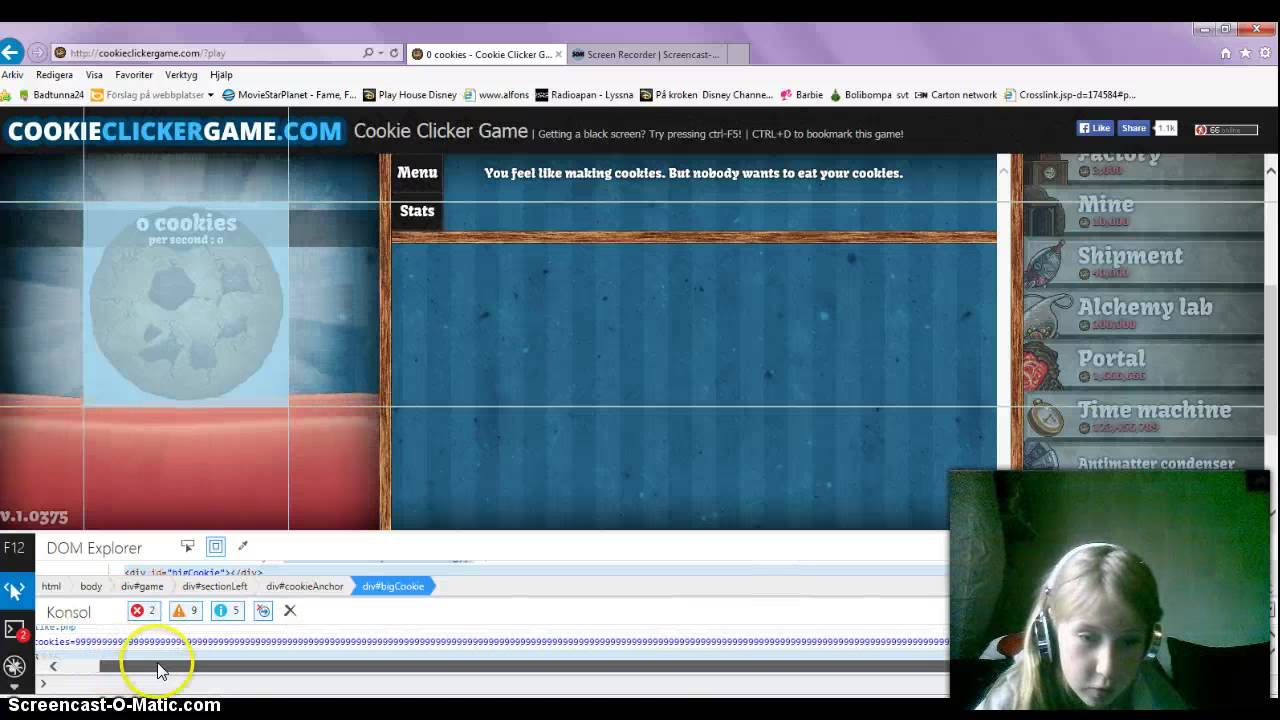Screen dimensions: 1280x720
Task: Expand the Förslag på webbplatser dropdown
Action: pos(210,95)
